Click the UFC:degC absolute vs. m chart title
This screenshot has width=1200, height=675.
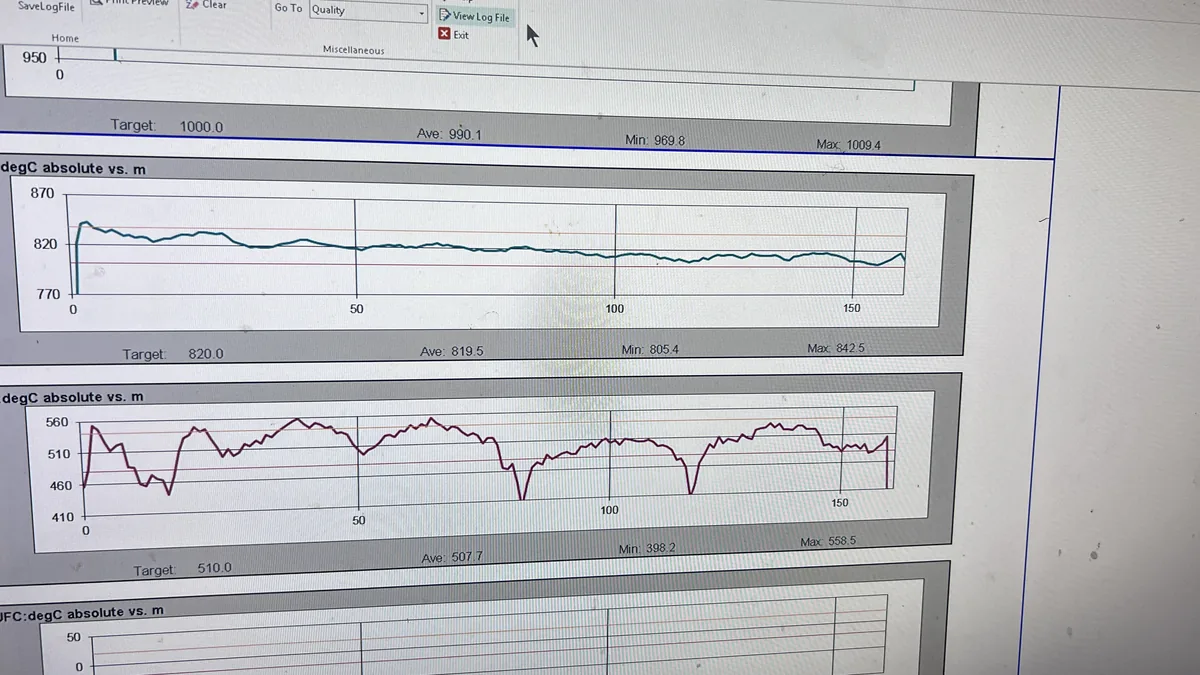(82, 612)
